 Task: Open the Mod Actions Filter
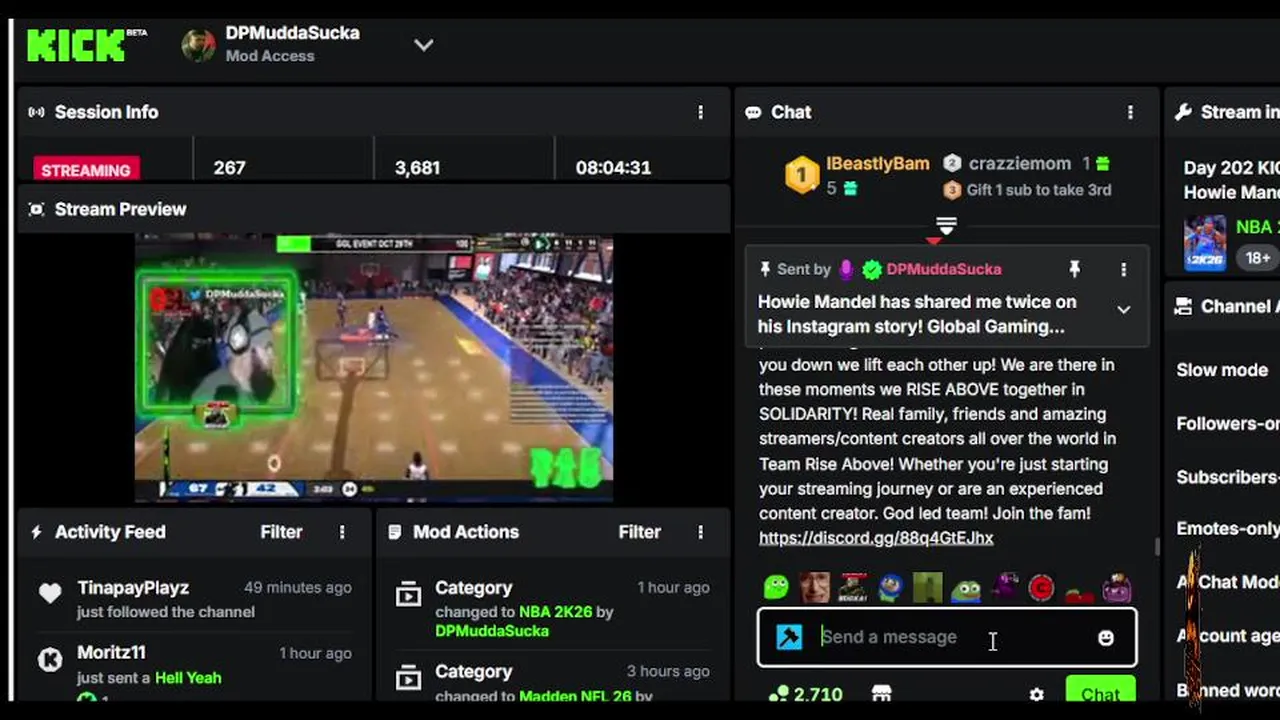639,532
